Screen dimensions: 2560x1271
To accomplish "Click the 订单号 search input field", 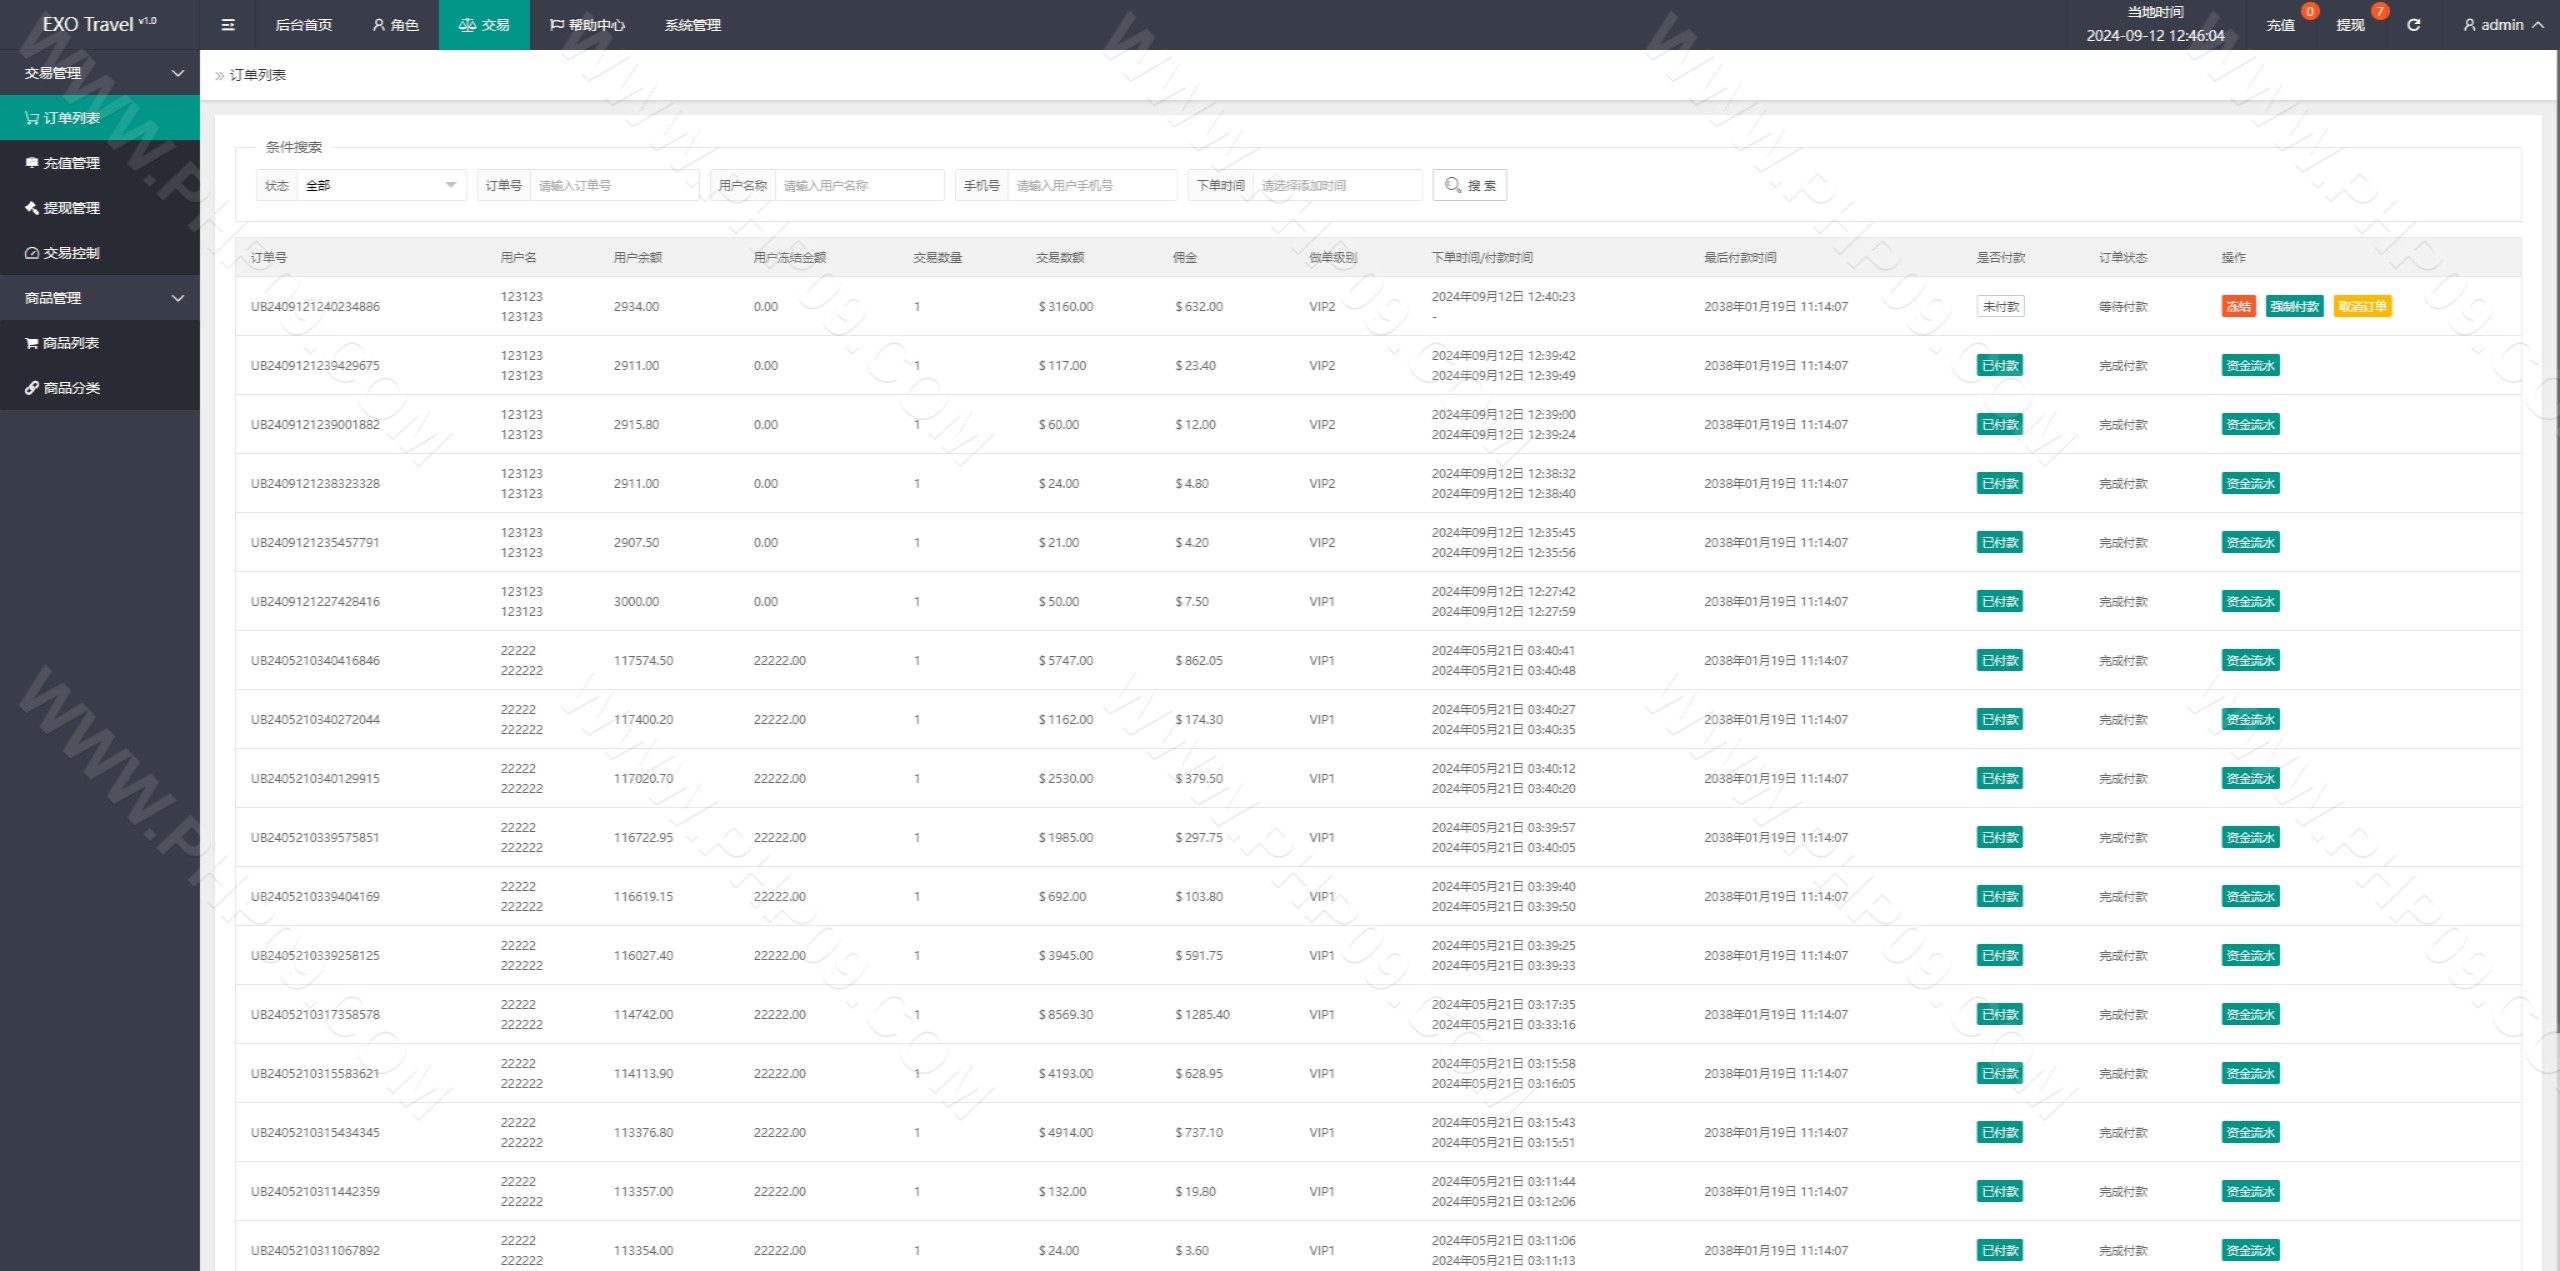I will [x=612, y=185].
